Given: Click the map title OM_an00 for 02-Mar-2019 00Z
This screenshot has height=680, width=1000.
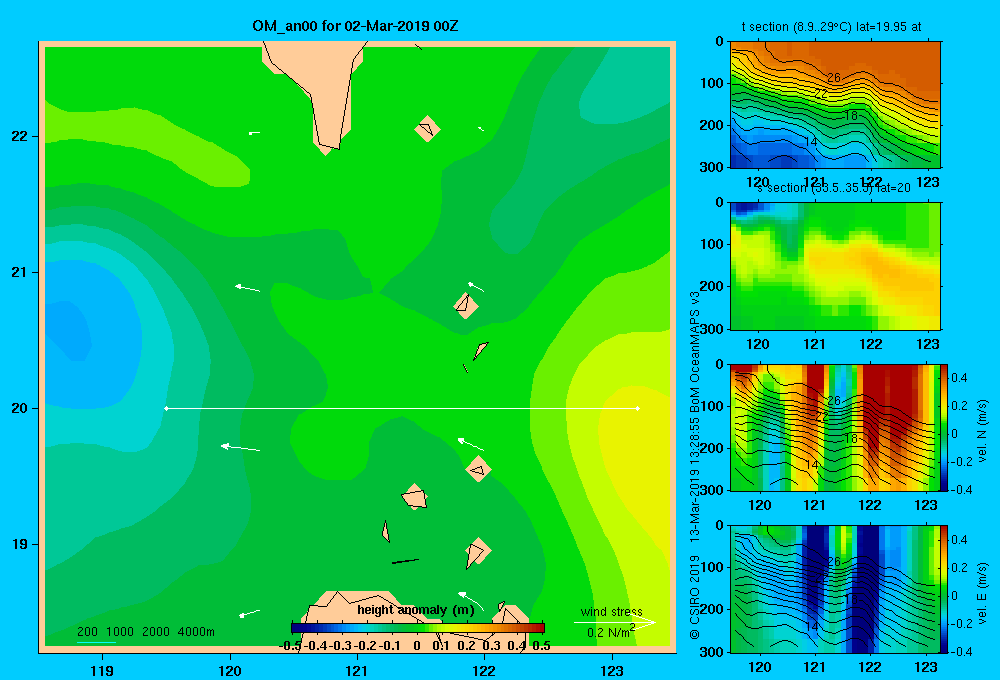Looking at the screenshot, I should 355,26.
